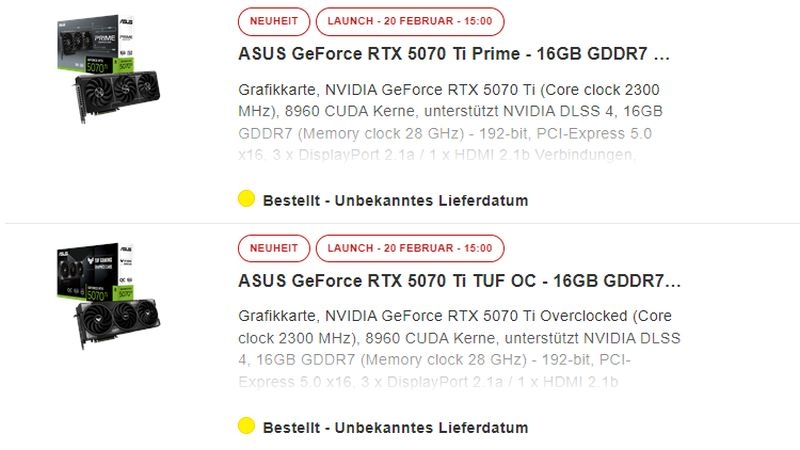Select the NEUHEIT badge on the Prime listing
The height and width of the screenshot is (450, 800).
click(x=273, y=21)
